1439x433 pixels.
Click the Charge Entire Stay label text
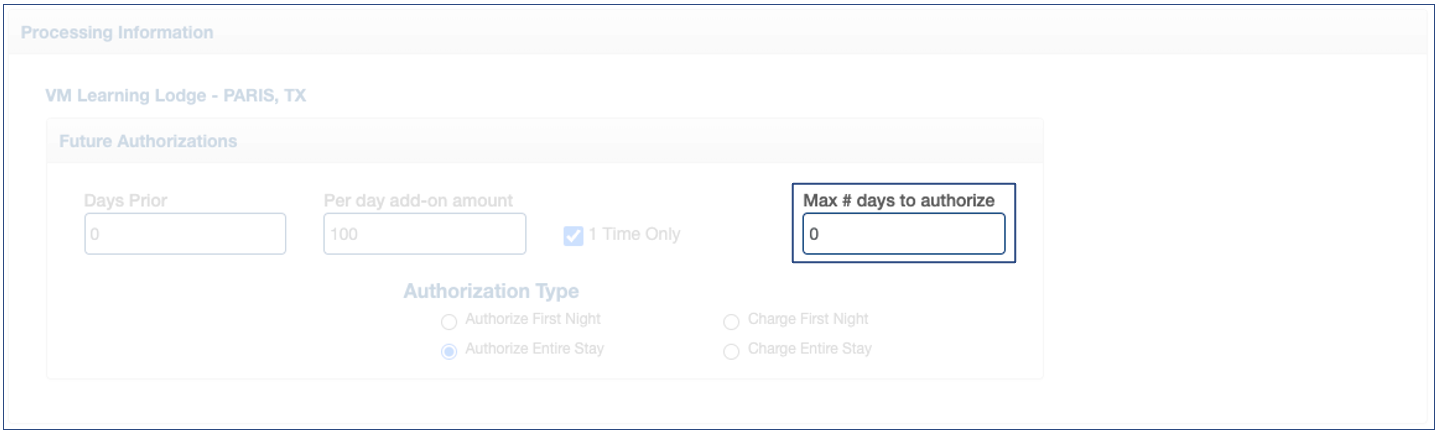click(810, 349)
